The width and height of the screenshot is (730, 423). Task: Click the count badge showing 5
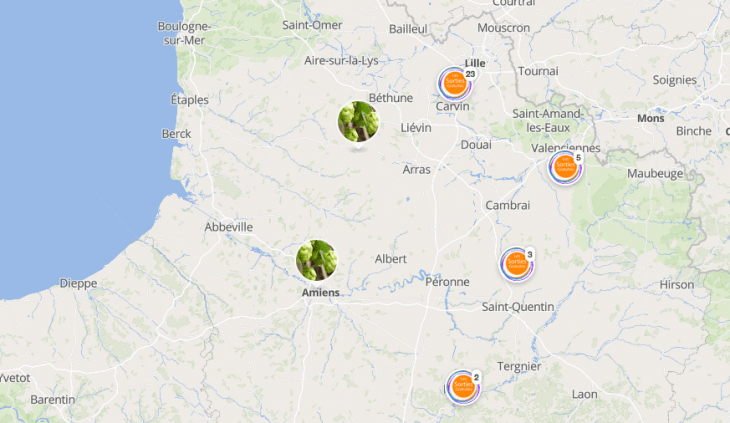coord(578,158)
